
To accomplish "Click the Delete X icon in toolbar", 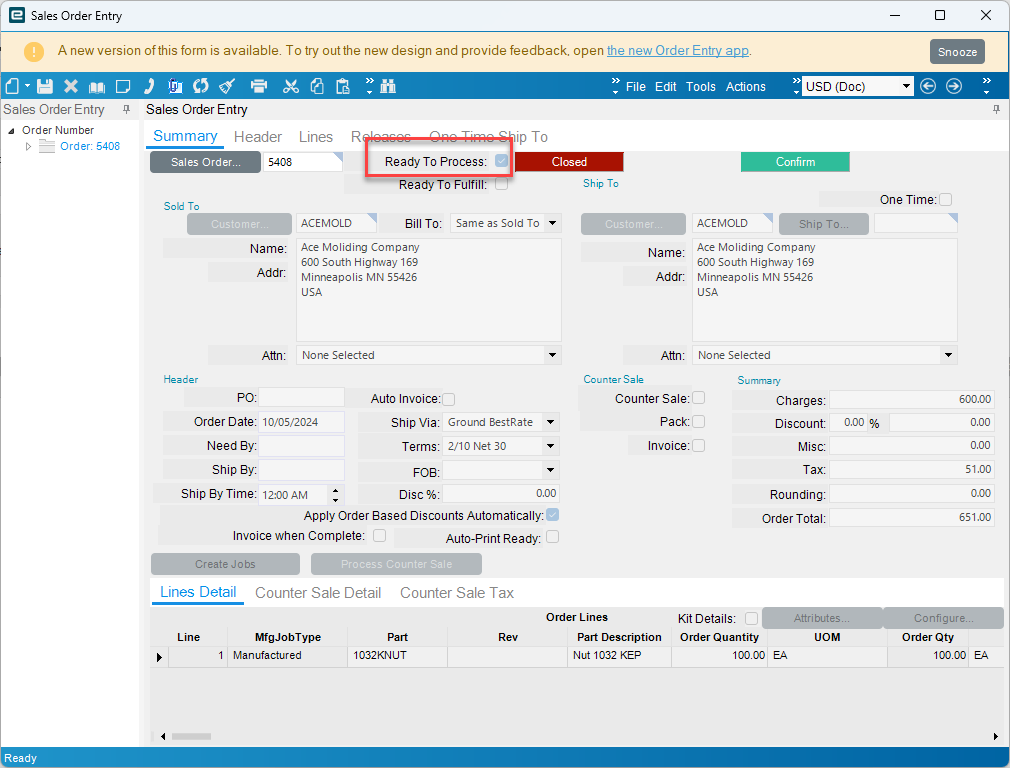I will coord(71,87).
